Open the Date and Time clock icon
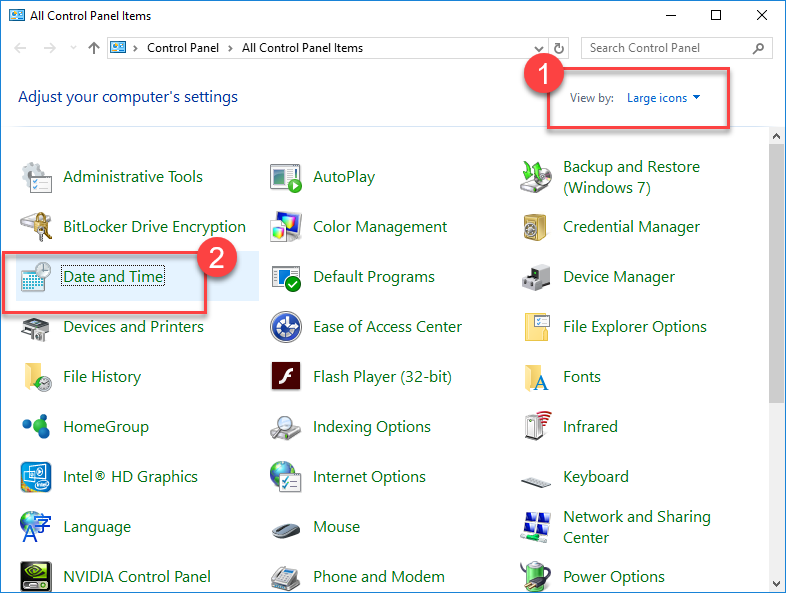Screen dimensions: 786x593 36,277
